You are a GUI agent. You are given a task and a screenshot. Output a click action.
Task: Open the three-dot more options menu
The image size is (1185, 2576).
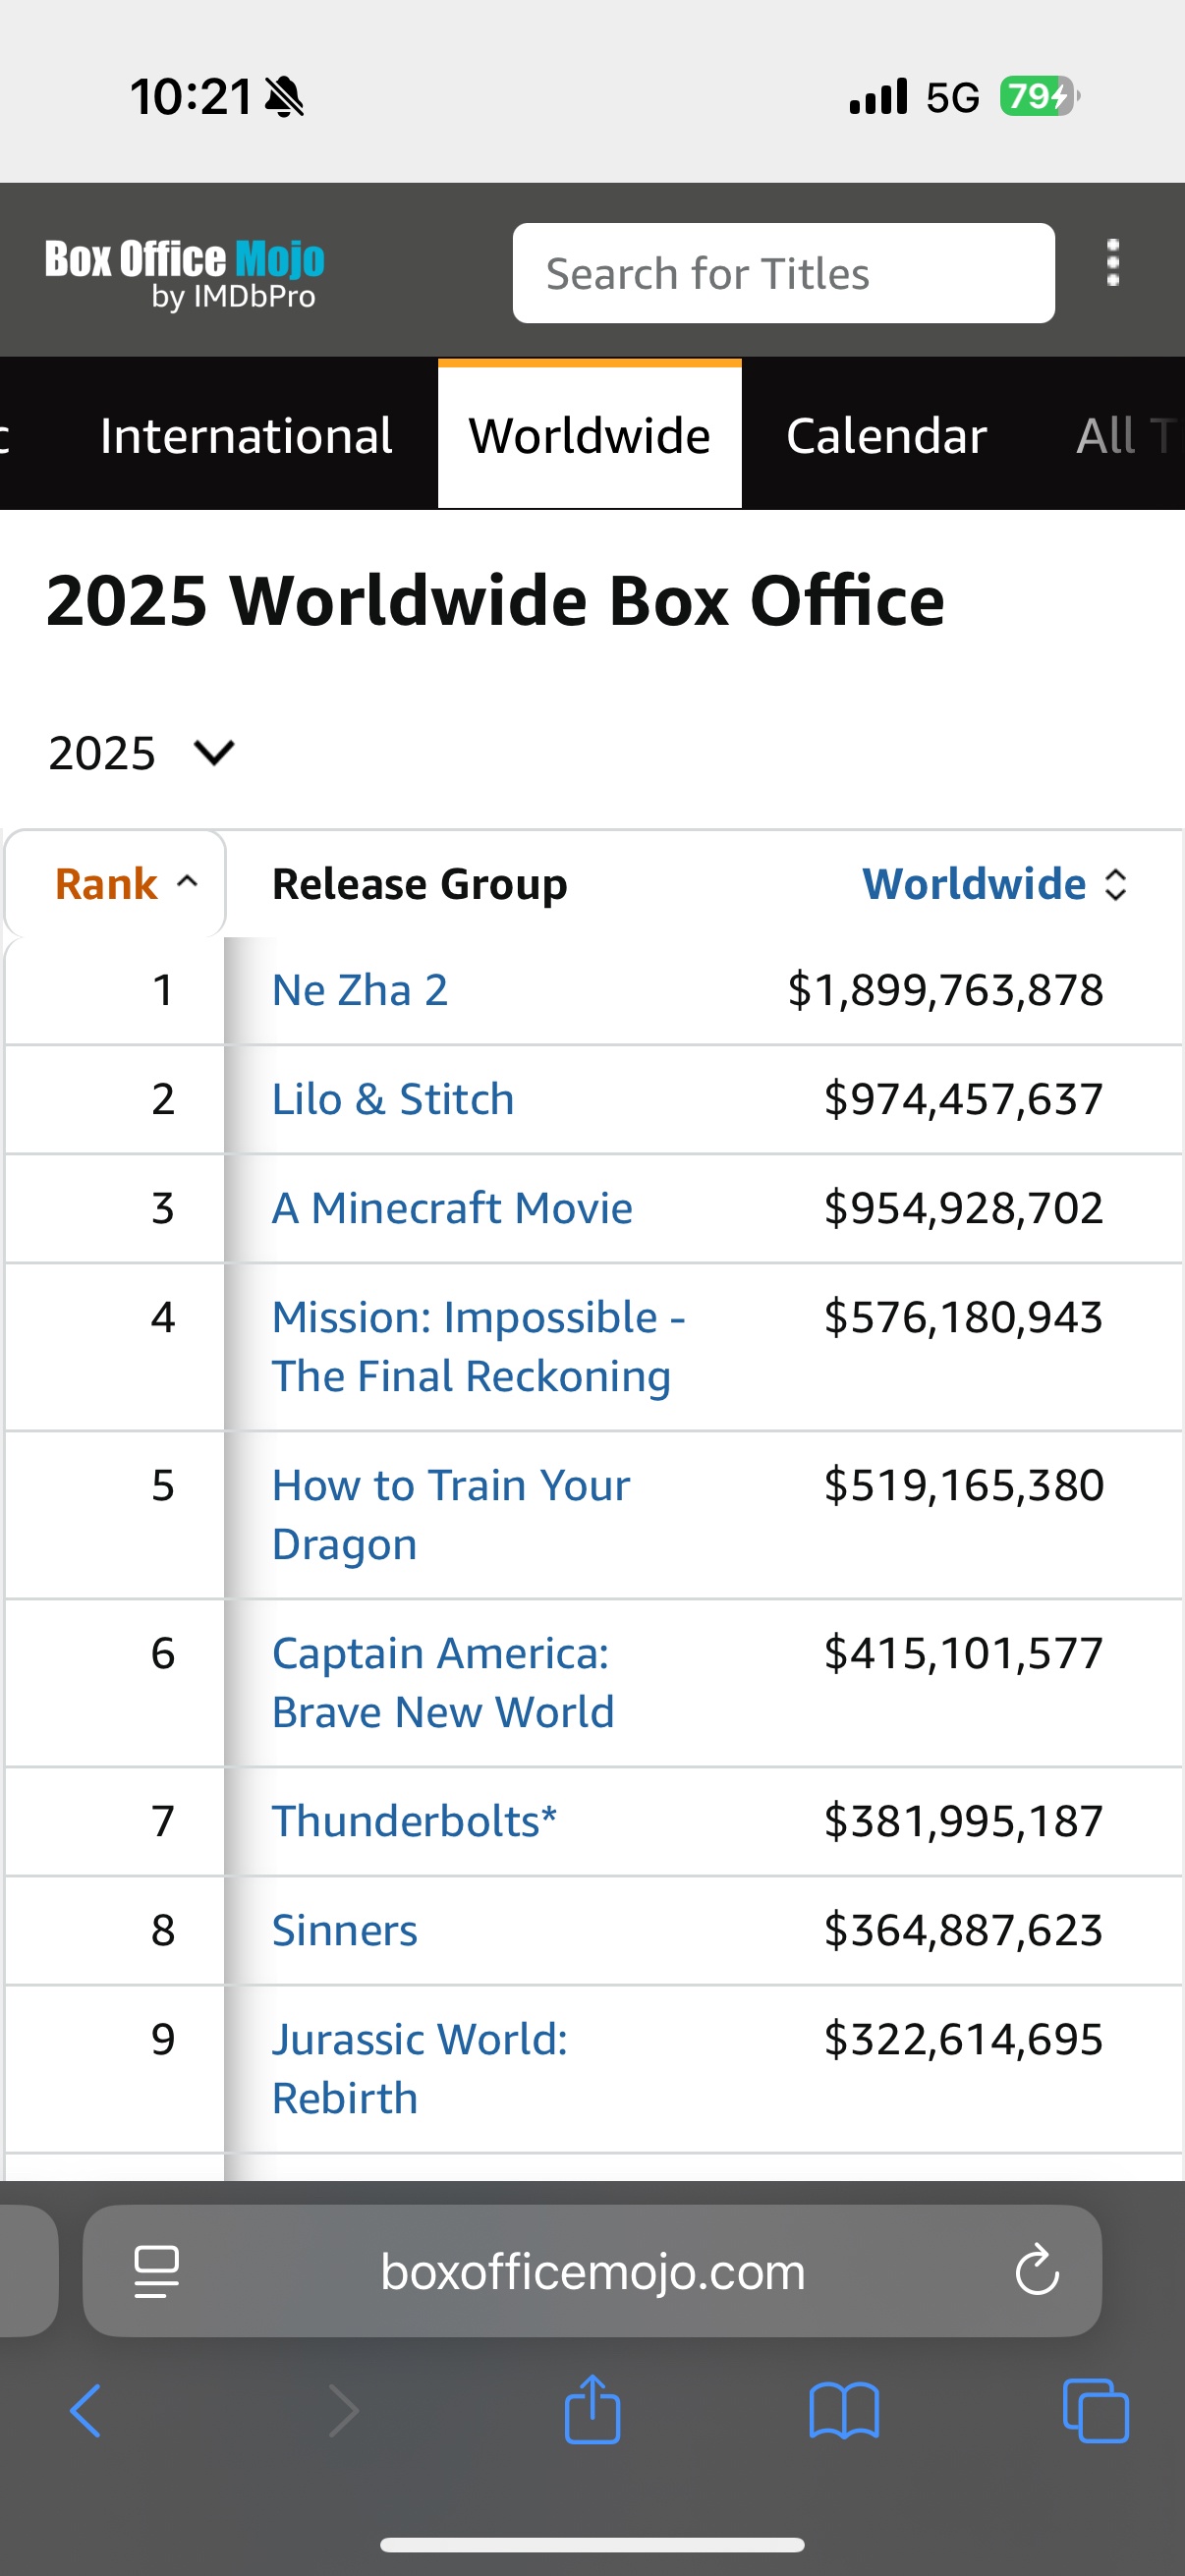pyautogui.click(x=1112, y=263)
